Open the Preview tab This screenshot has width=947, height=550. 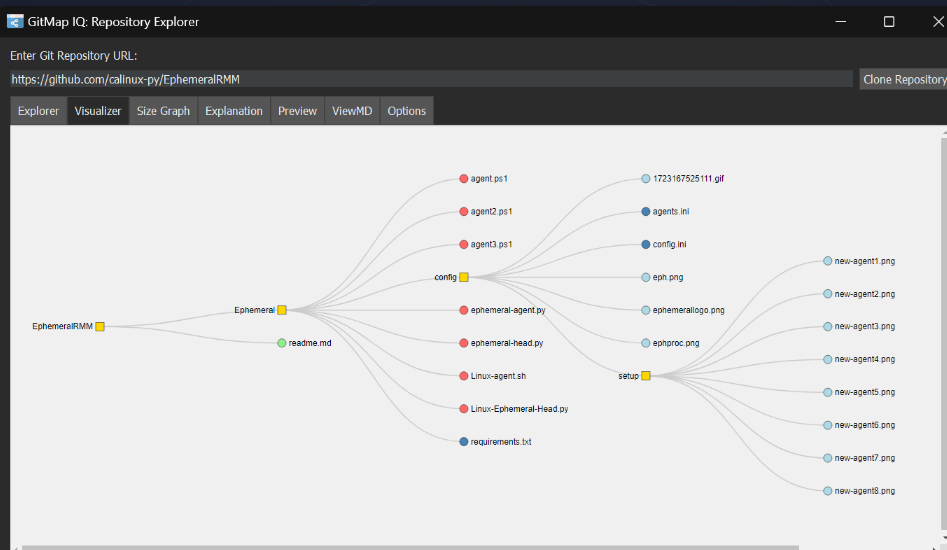coord(297,111)
